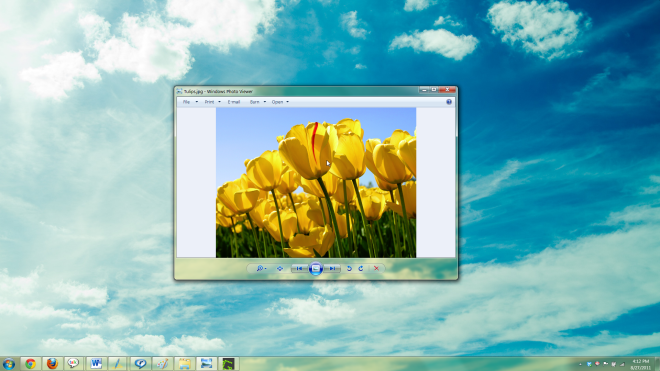Click the Show desktop button at the taskbar's end
660x371 pixels.
coord(657,364)
